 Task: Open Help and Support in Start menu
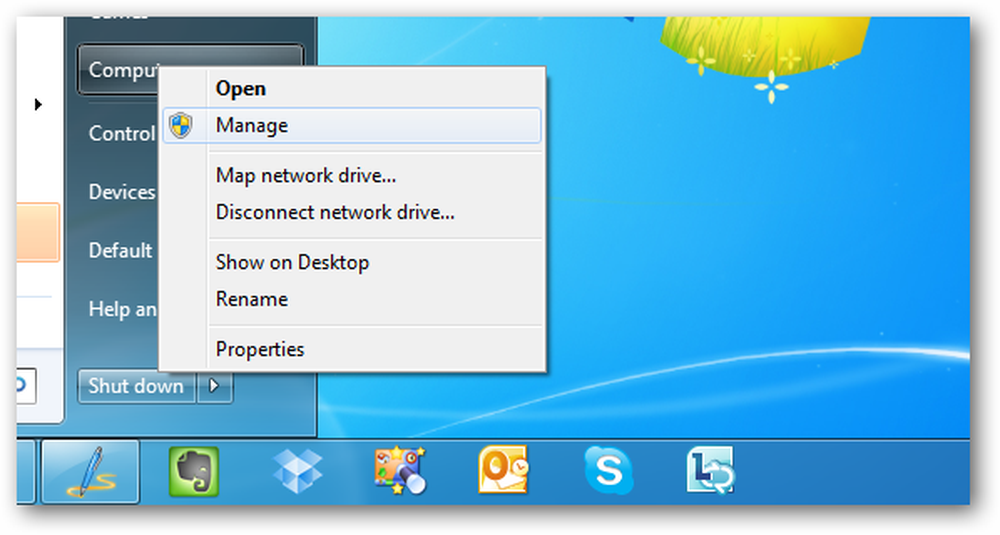pyautogui.click(x=122, y=309)
